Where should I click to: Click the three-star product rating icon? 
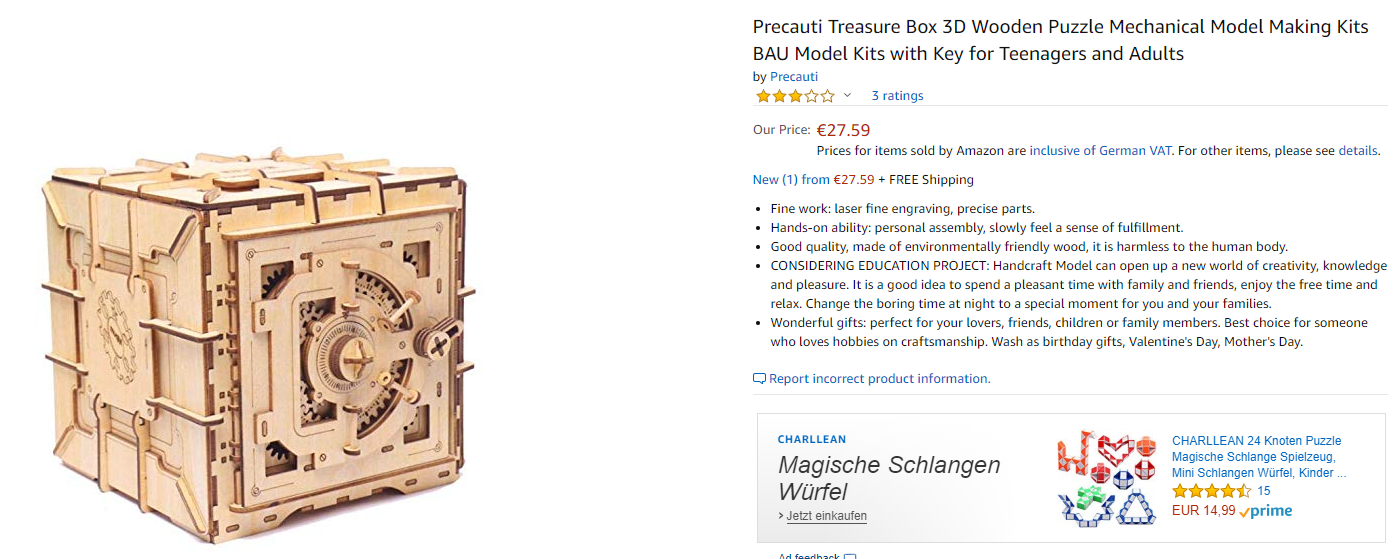[794, 96]
